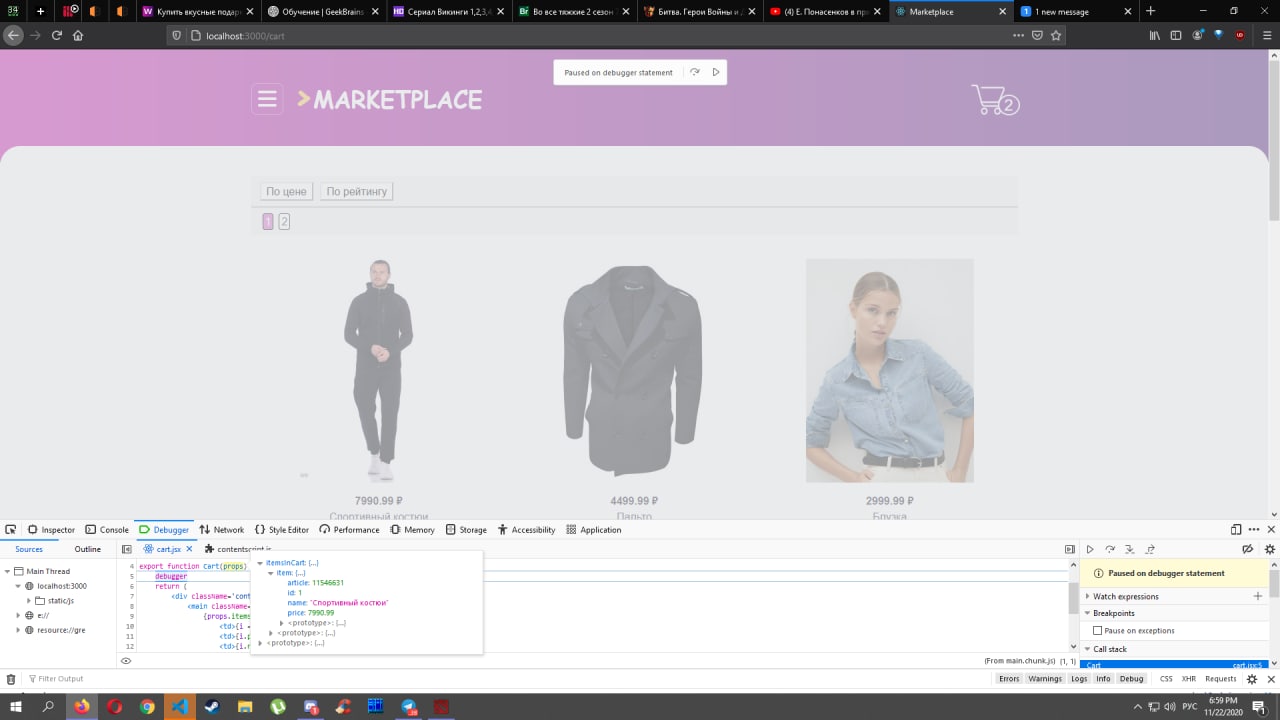Open the Firefox library icon
Viewport: 1280px width, 720px height.
[1155, 35]
